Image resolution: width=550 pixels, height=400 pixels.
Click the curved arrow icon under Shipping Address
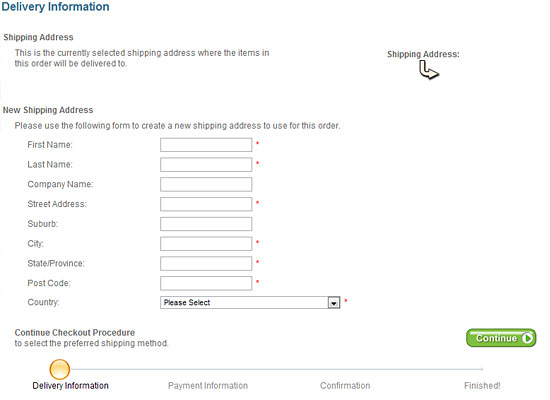429,70
